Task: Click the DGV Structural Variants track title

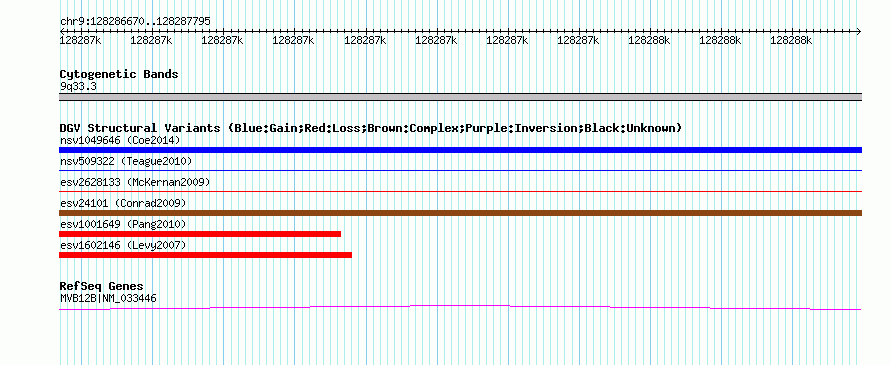Action: pyautogui.click(x=371, y=128)
